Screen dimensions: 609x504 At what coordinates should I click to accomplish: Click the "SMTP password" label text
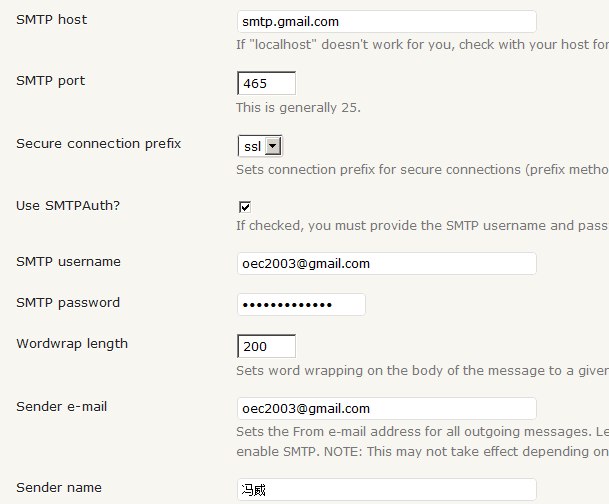pyautogui.click(x=68, y=303)
